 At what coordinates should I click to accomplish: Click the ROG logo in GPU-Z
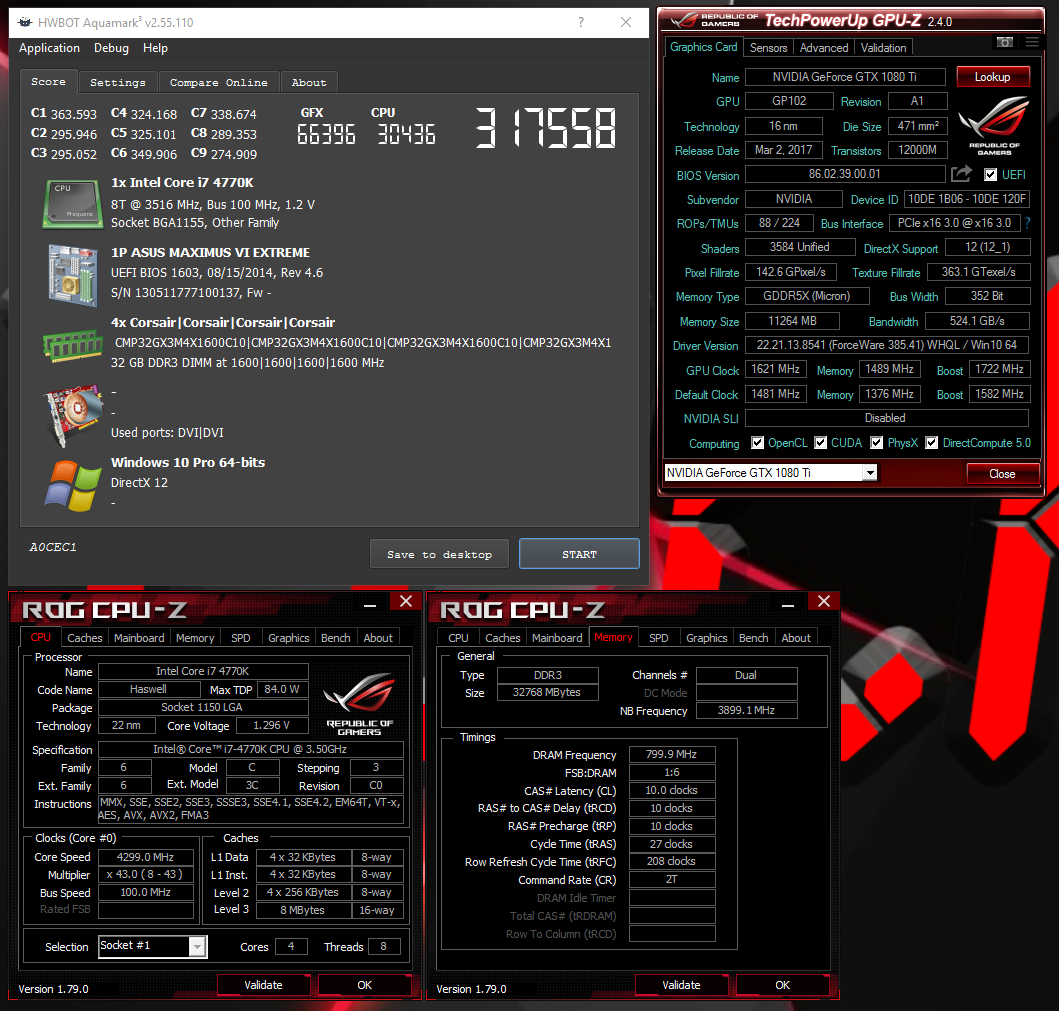[993, 126]
